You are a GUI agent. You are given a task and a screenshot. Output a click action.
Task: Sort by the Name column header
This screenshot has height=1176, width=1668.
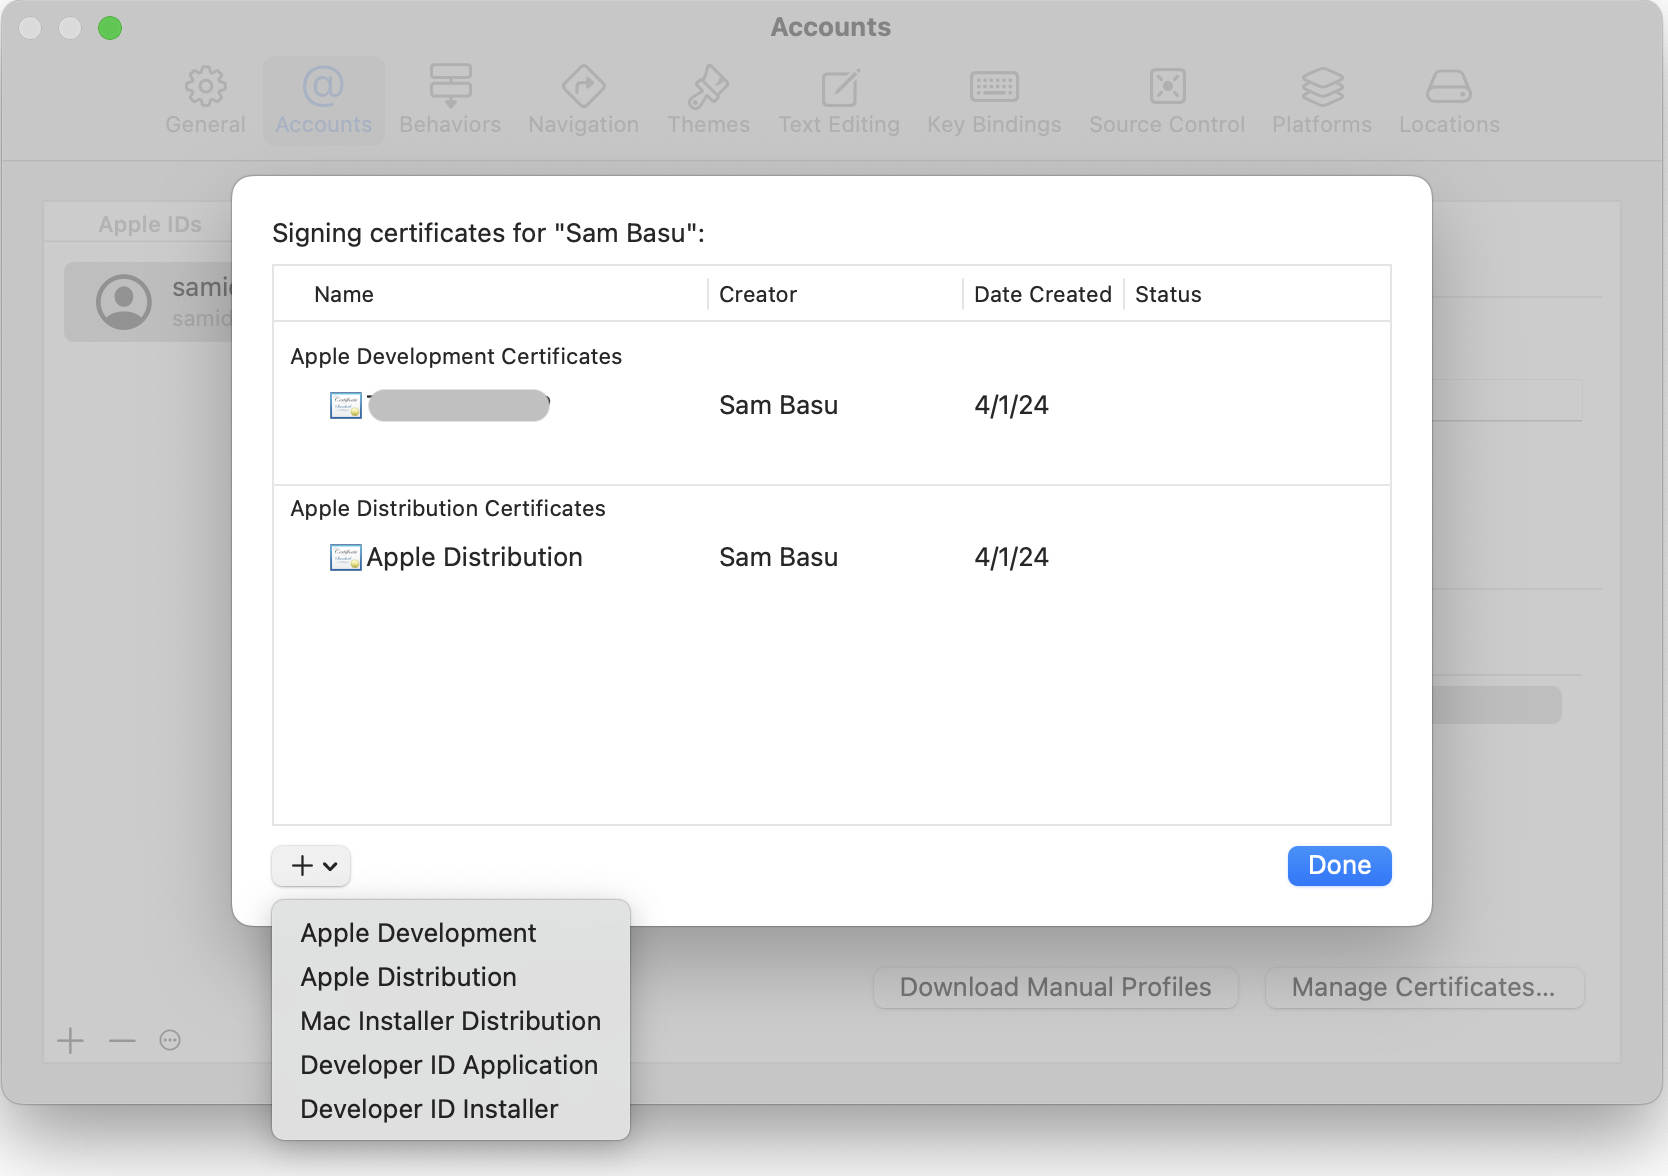(x=343, y=294)
